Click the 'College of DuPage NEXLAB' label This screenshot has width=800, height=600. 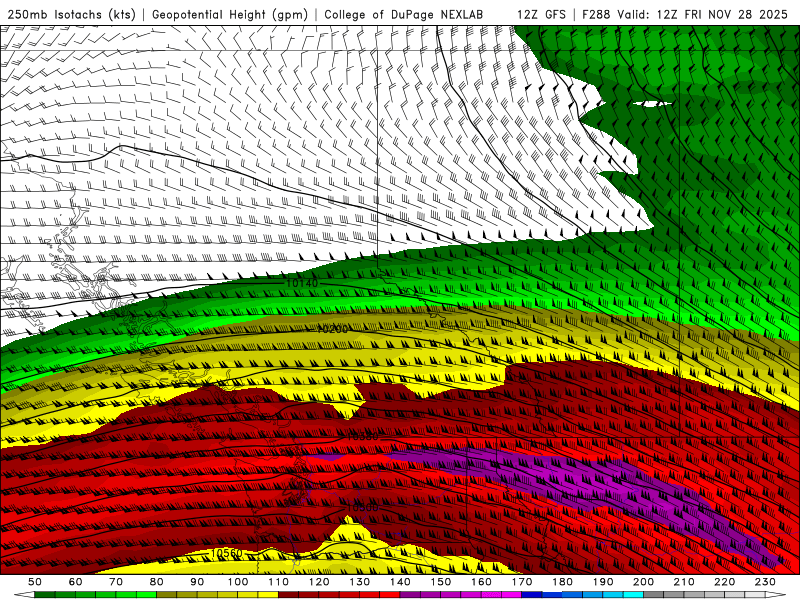(404, 15)
